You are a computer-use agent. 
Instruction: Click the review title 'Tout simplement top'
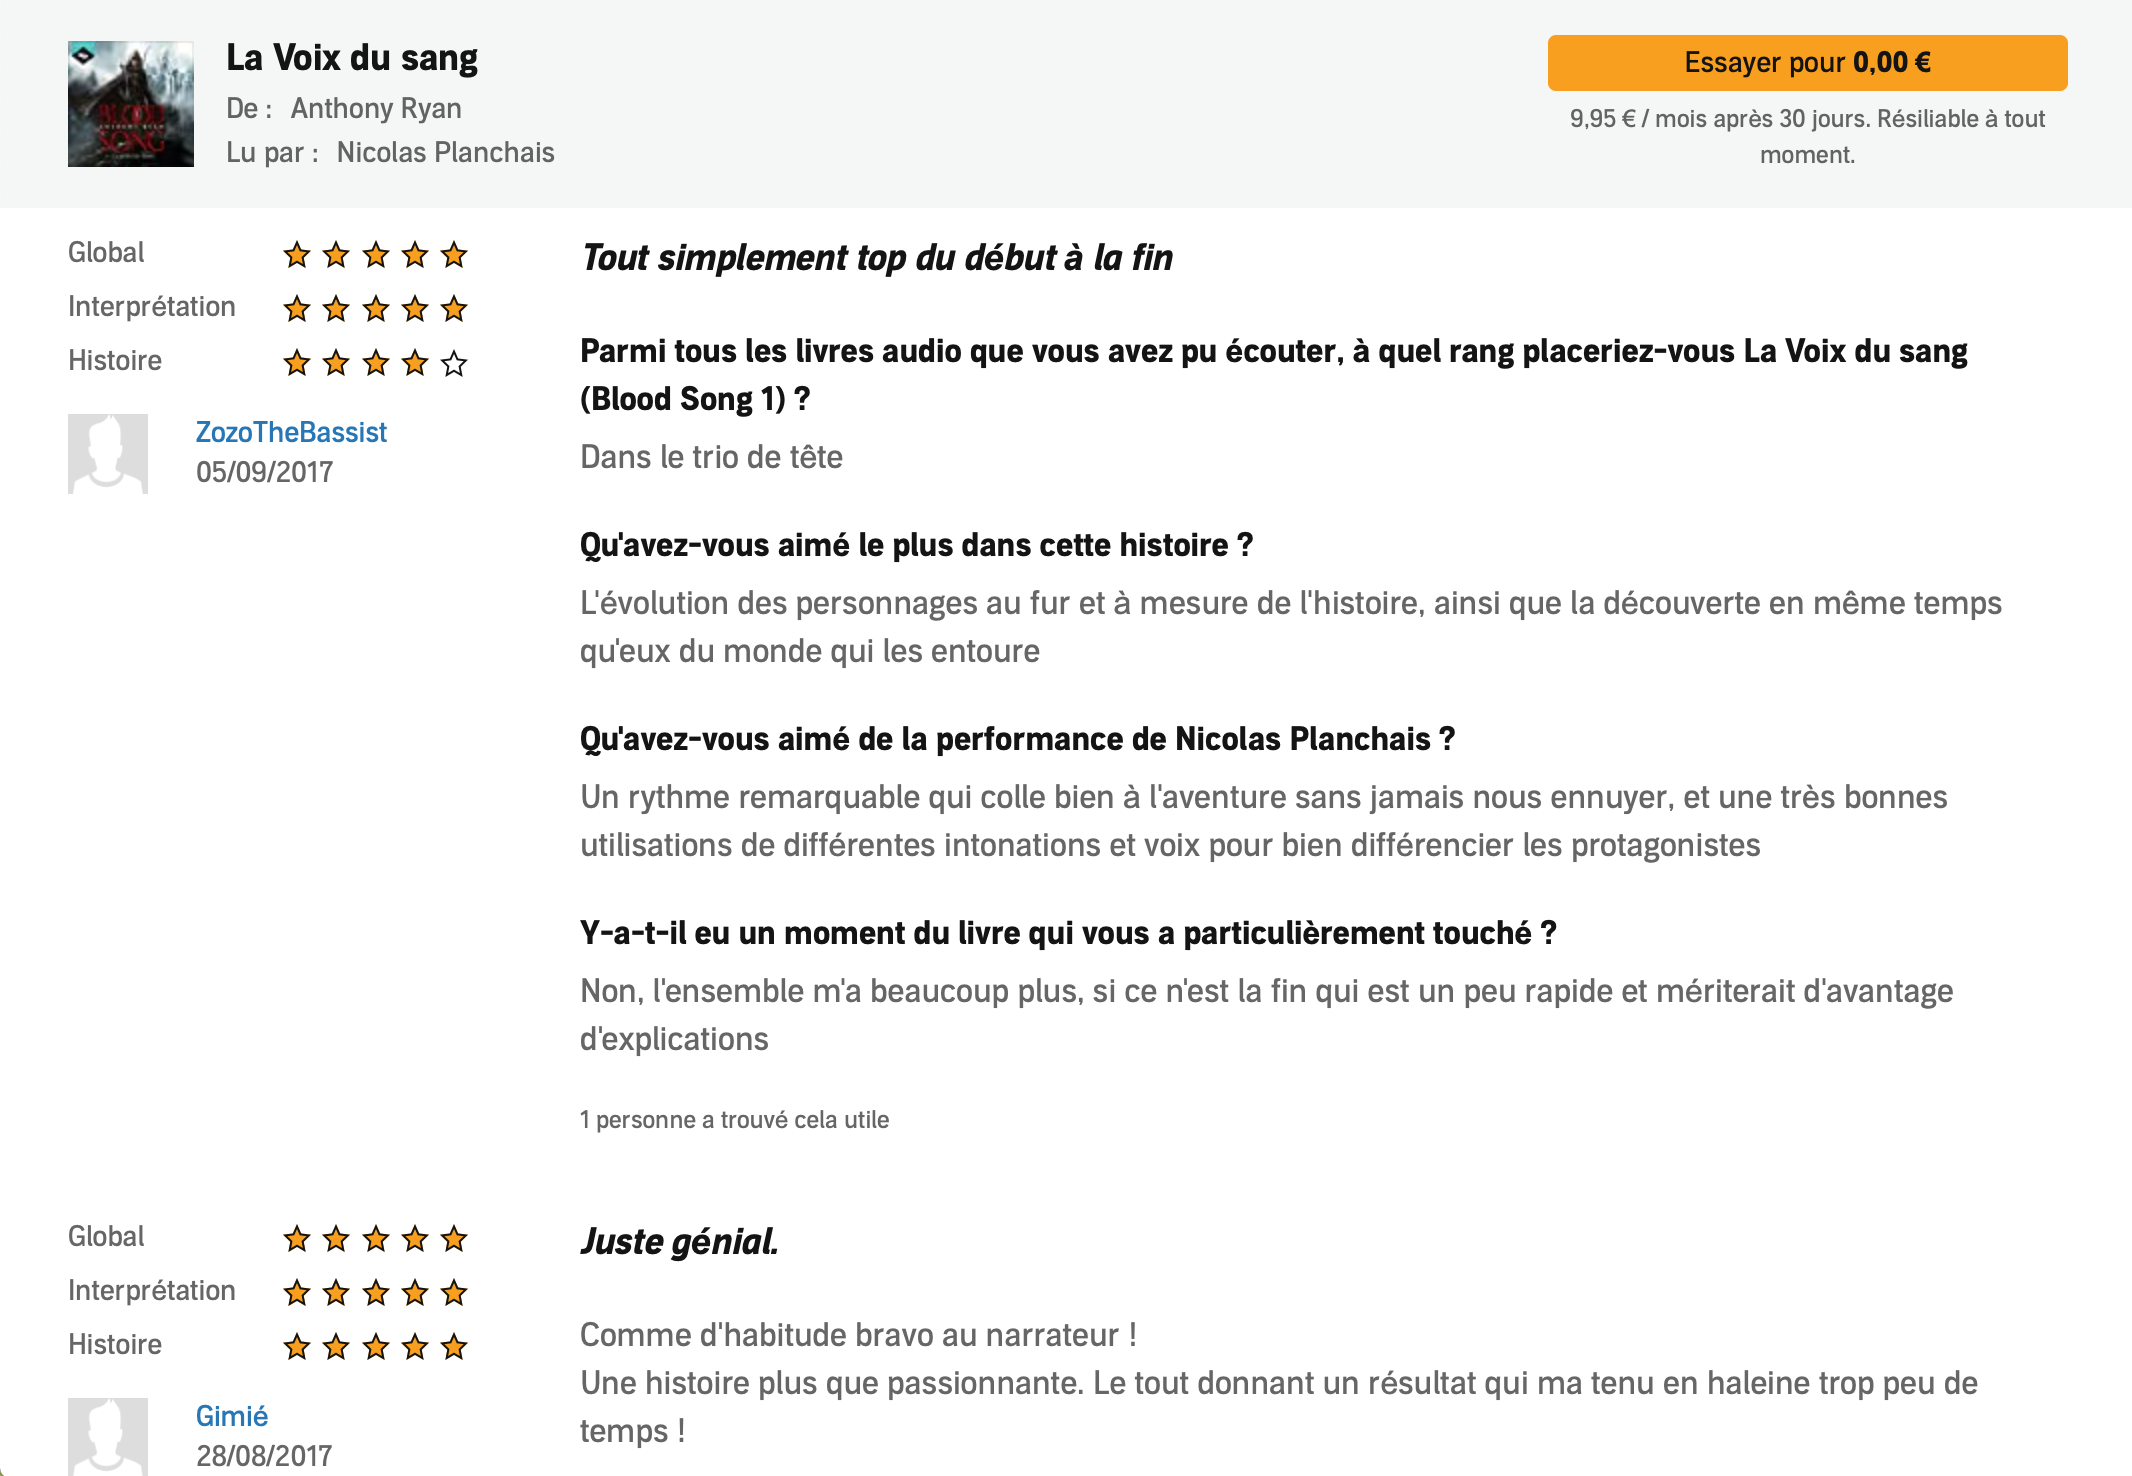click(876, 258)
